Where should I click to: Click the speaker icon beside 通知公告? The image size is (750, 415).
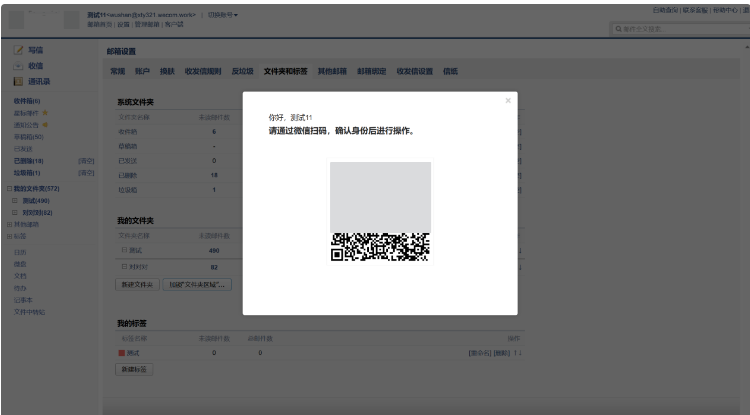45,125
